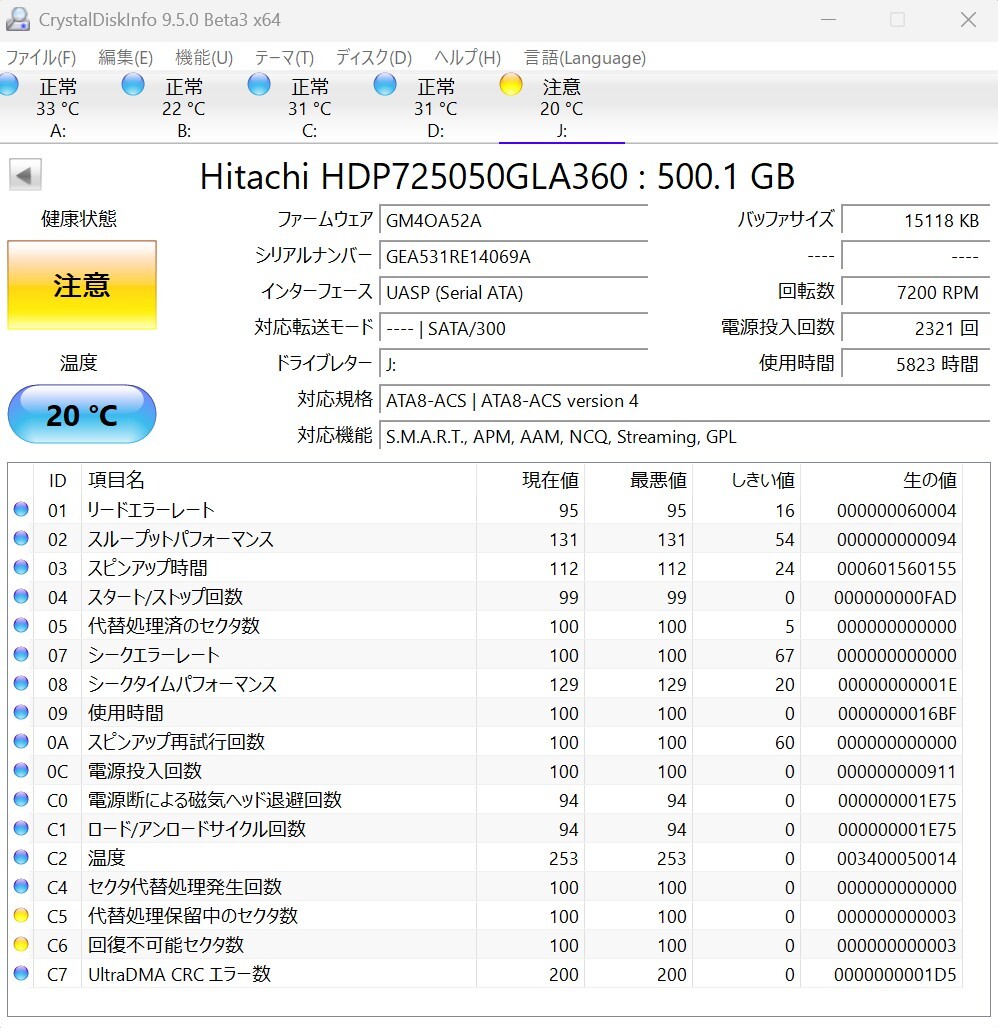The width and height of the screenshot is (998, 1028).
Task: Click the status icon for スタート/ストップ回数
Action: [x=21, y=596]
